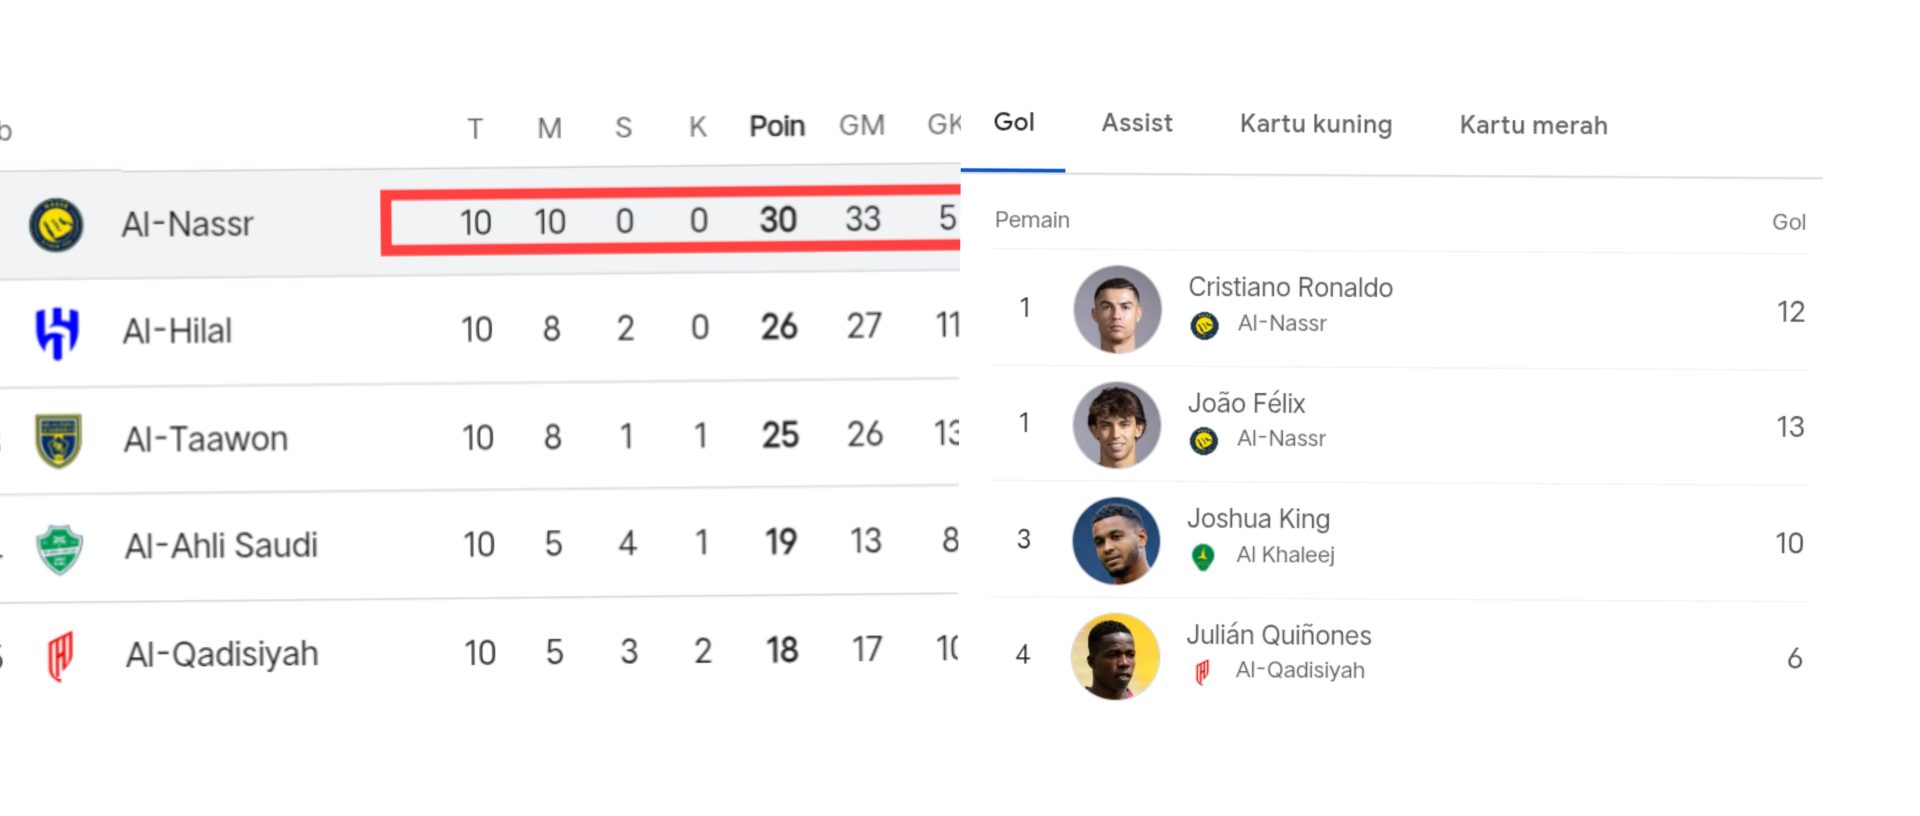
Task: Click the Poin column header
Action: pyautogui.click(x=777, y=126)
